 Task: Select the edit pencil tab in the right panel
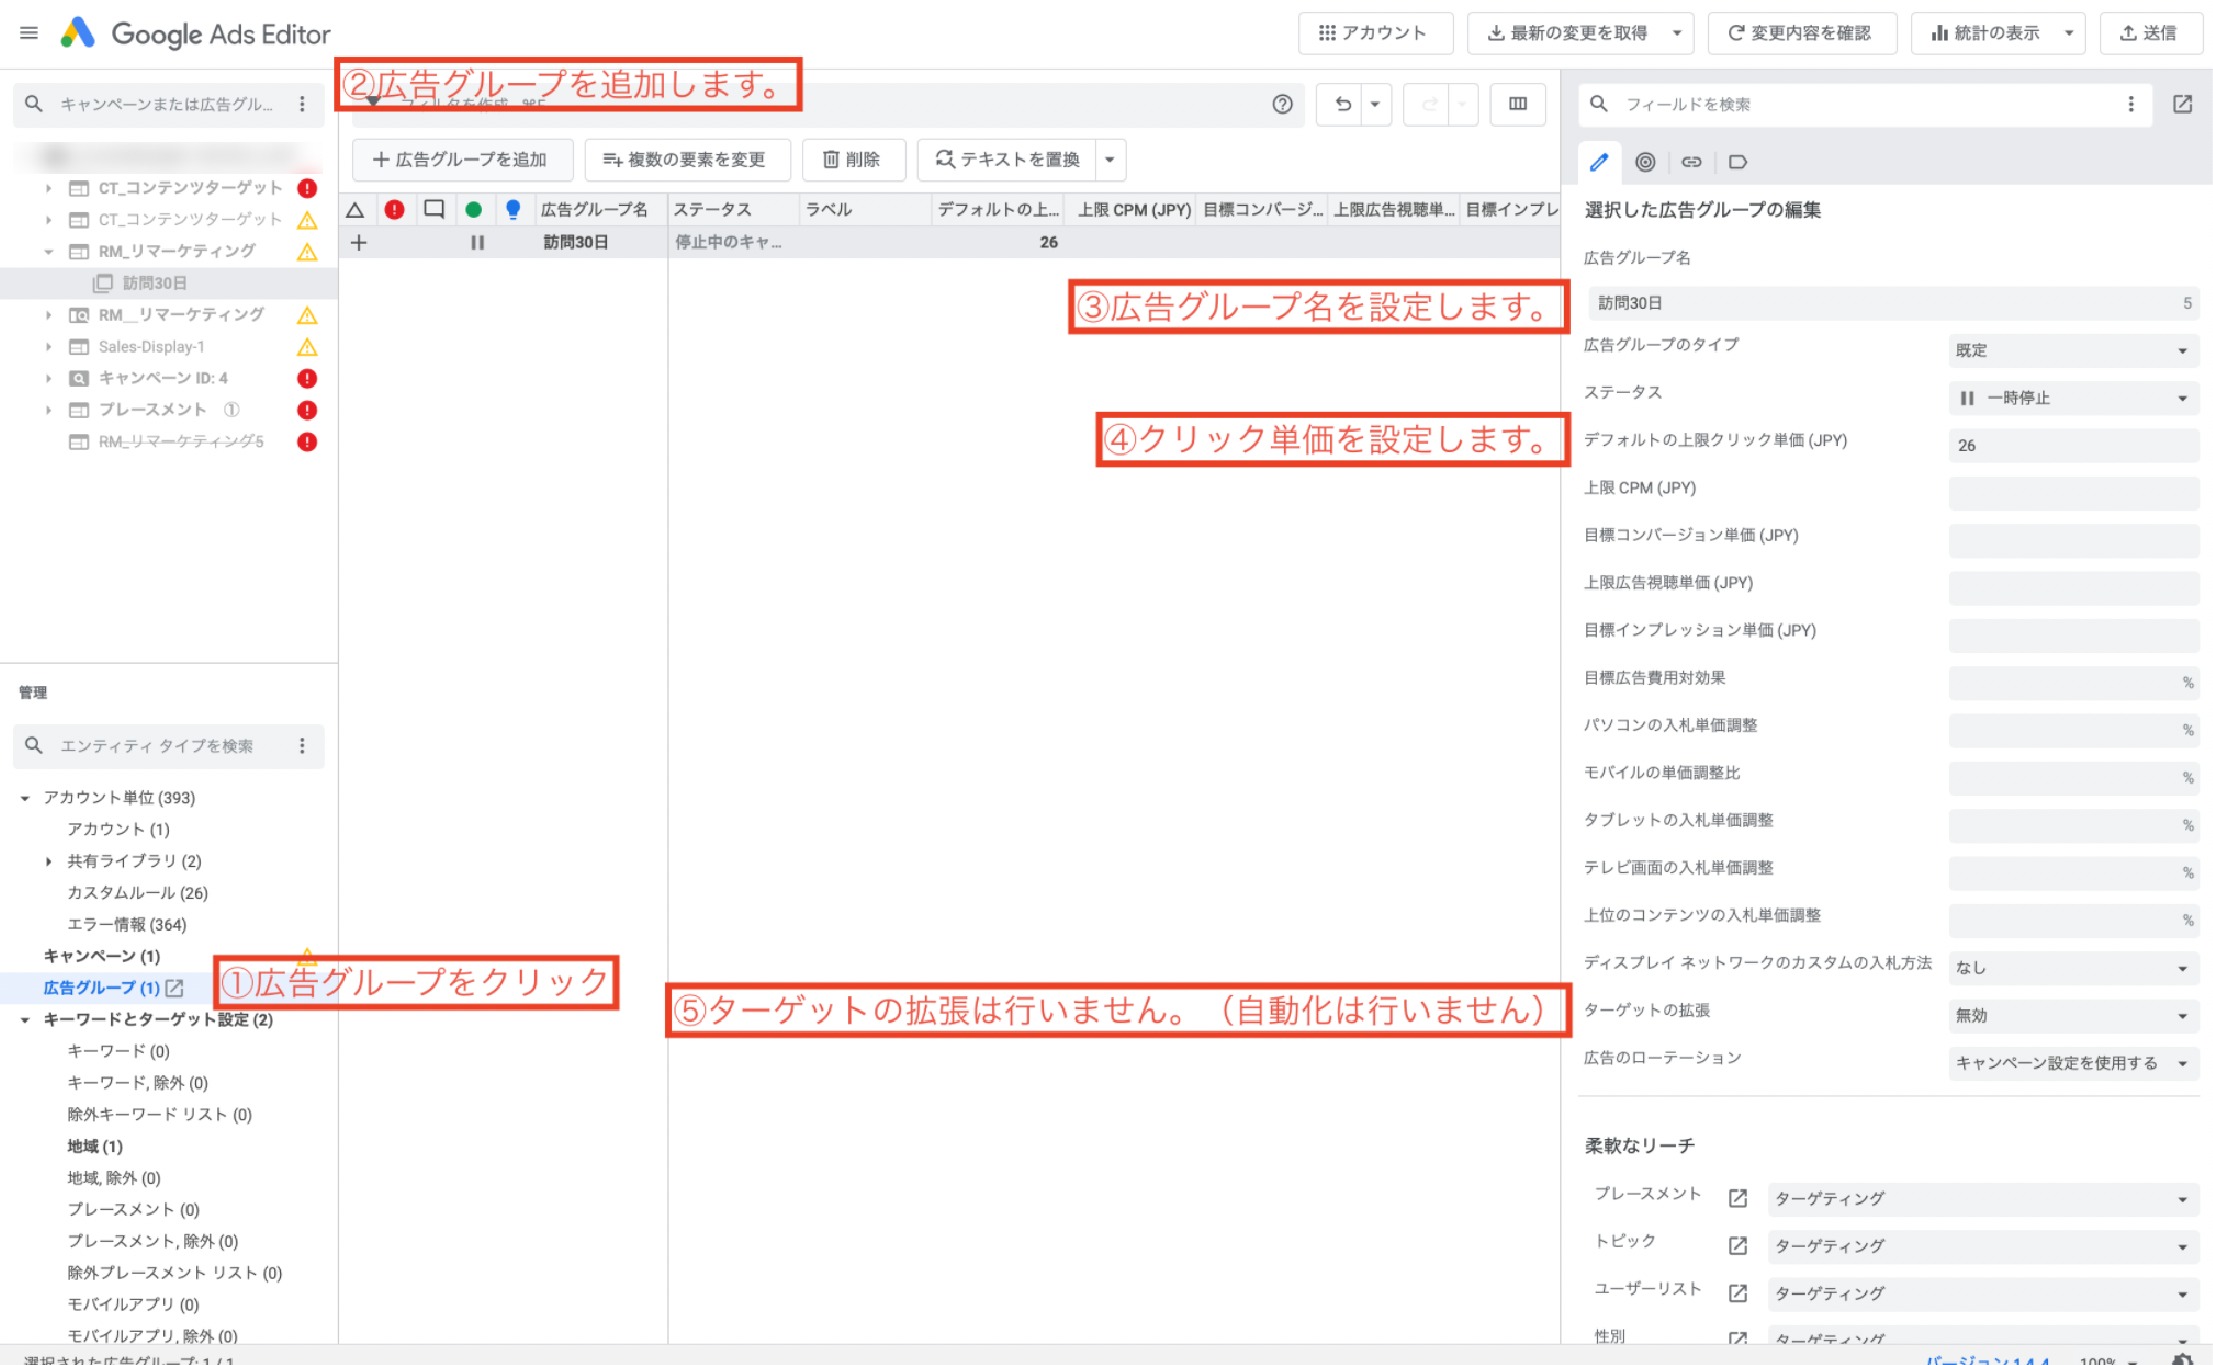click(1600, 162)
